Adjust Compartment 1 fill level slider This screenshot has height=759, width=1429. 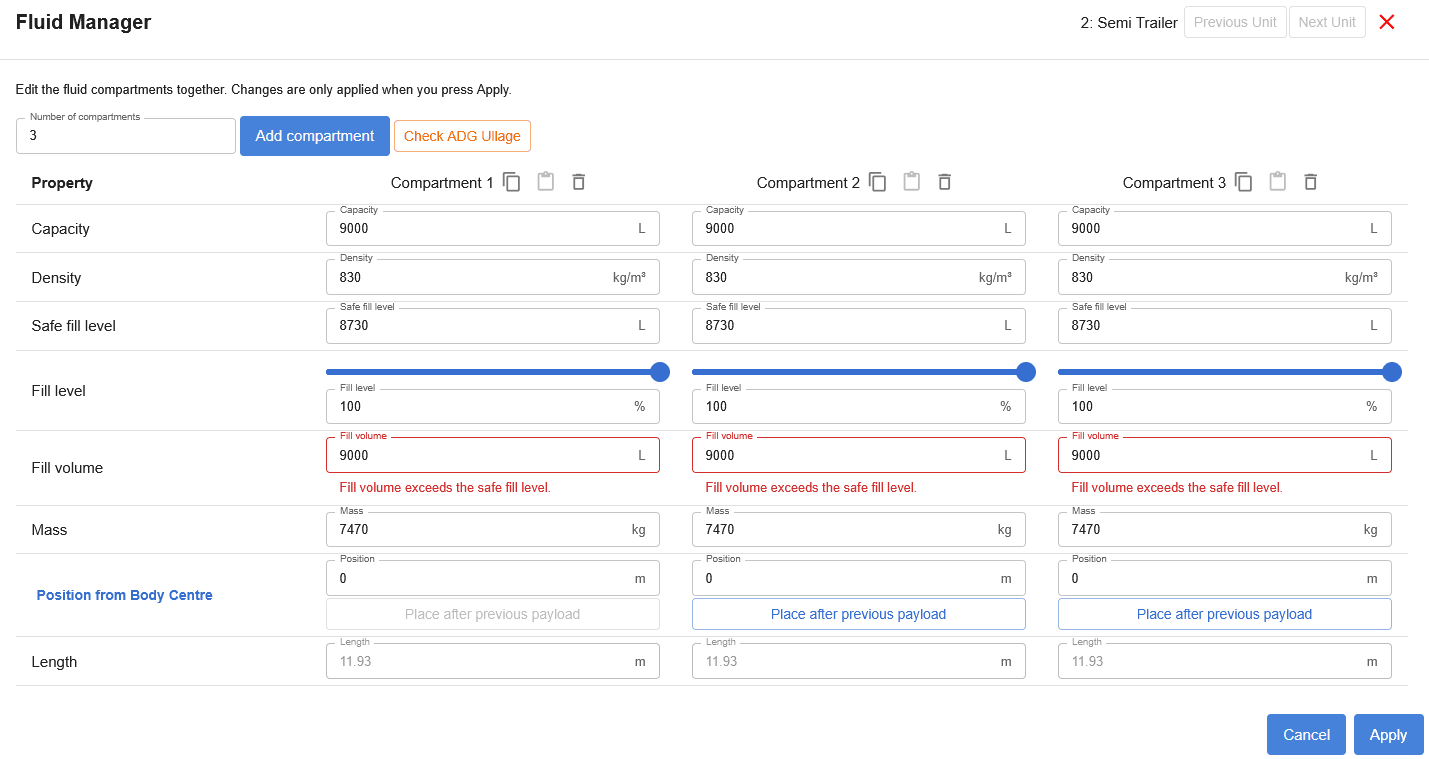[660, 372]
